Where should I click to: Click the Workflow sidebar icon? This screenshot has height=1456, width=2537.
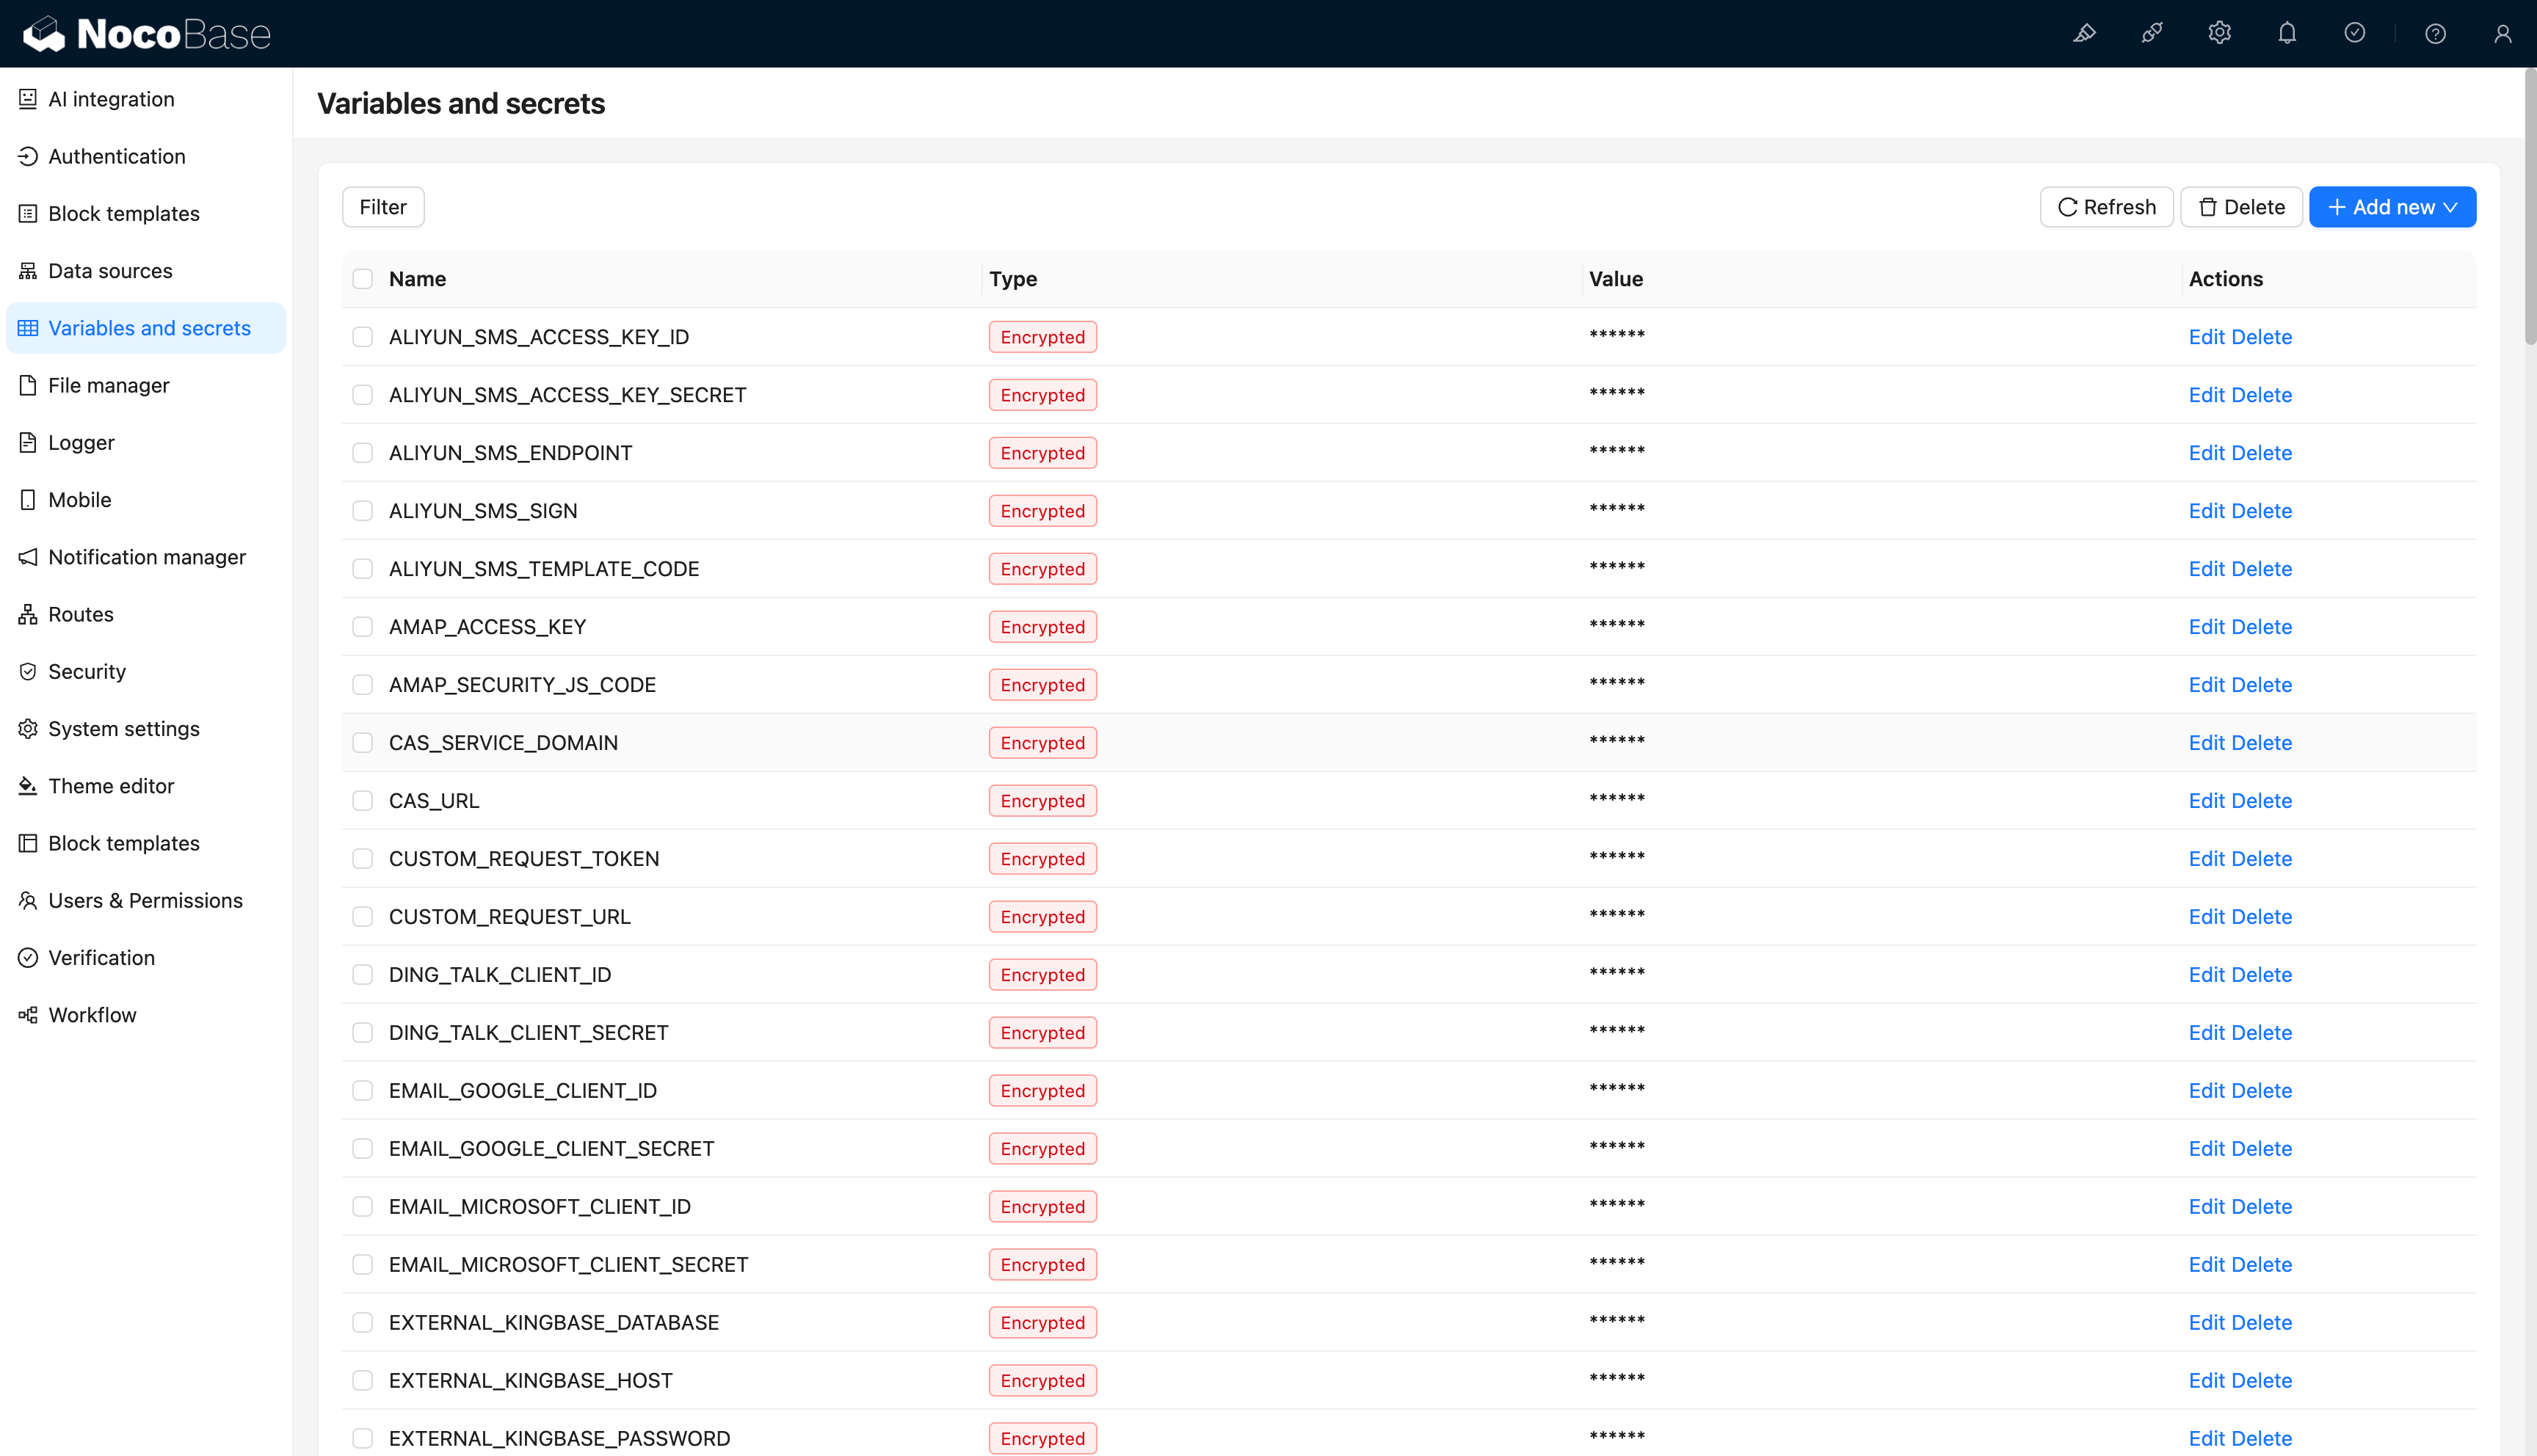(28, 1015)
